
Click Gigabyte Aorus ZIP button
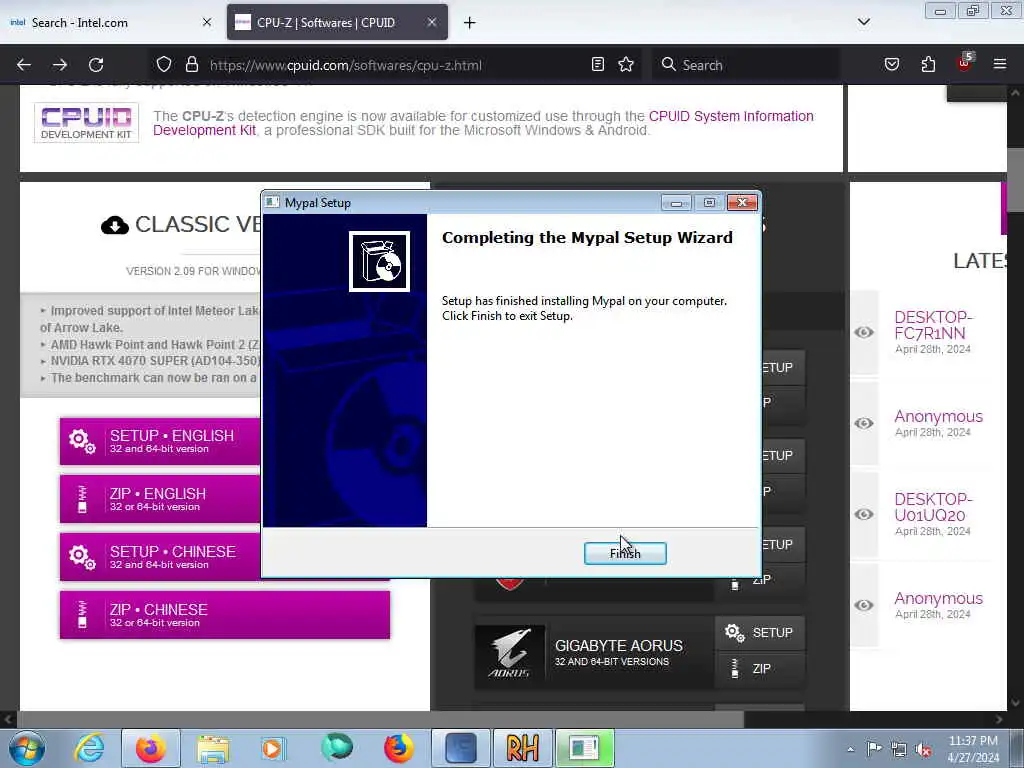760,669
